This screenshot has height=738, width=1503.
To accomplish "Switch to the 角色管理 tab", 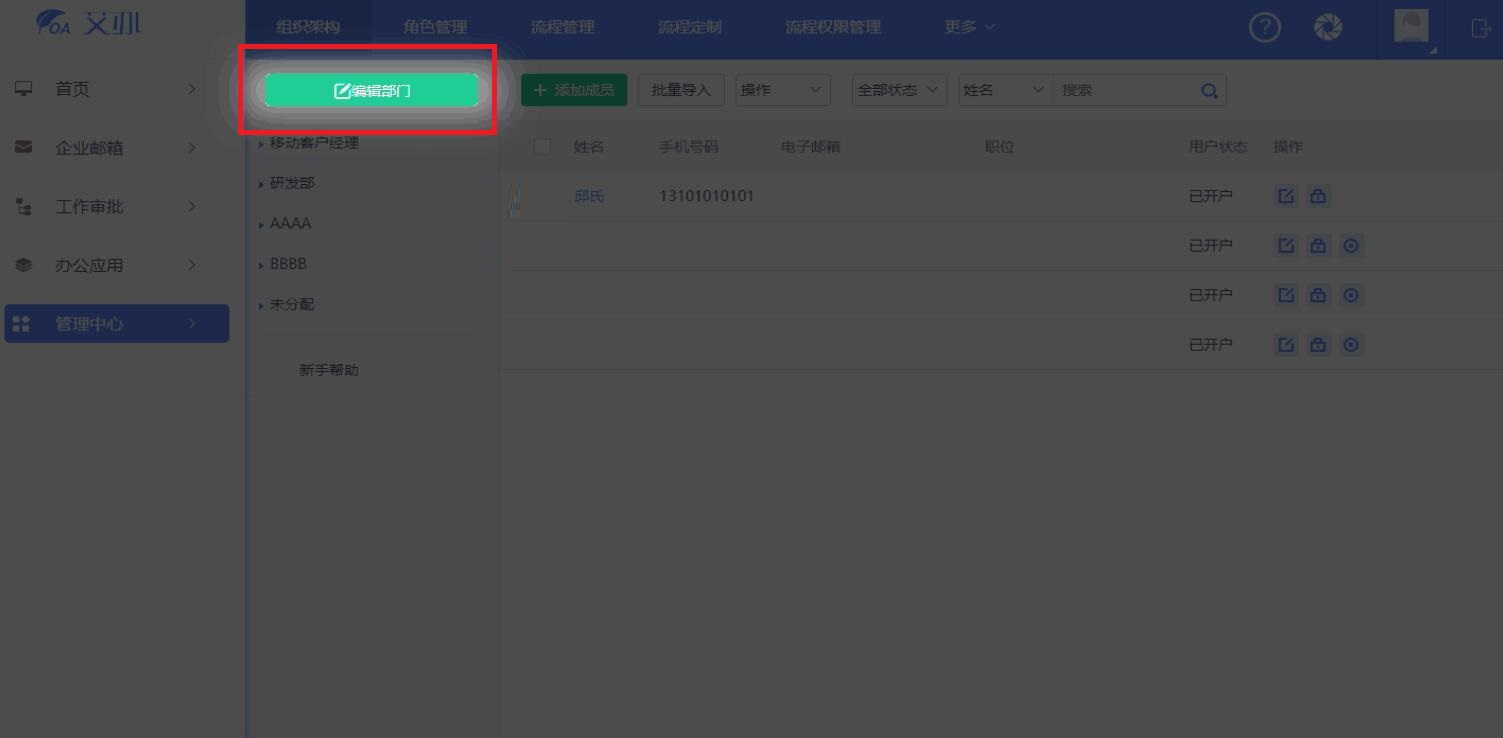I will click(435, 27).
